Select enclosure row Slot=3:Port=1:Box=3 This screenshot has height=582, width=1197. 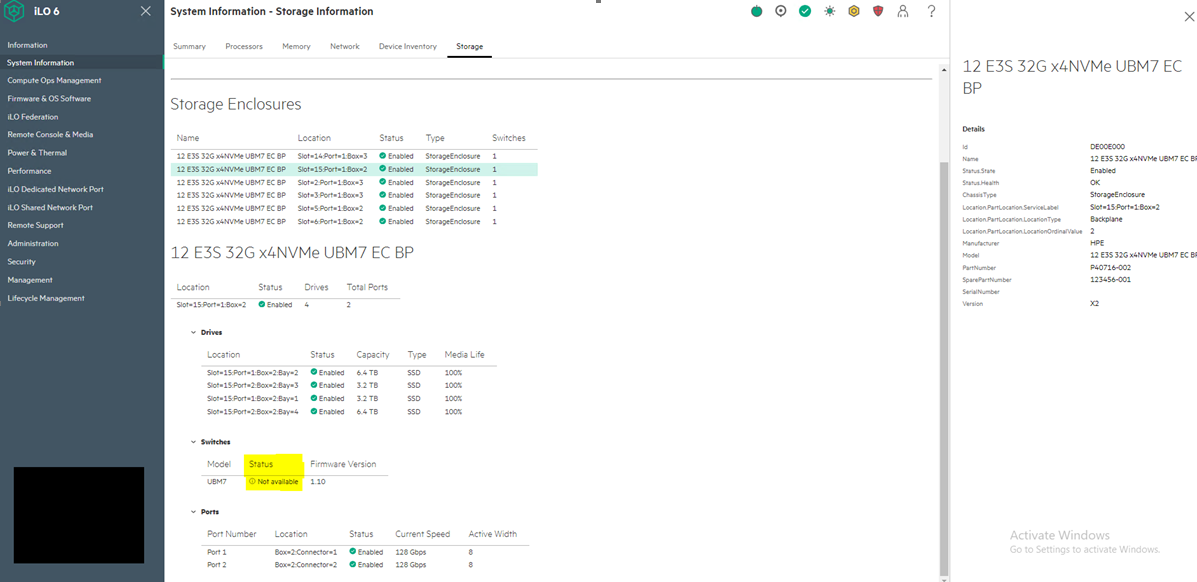[354, 196]
